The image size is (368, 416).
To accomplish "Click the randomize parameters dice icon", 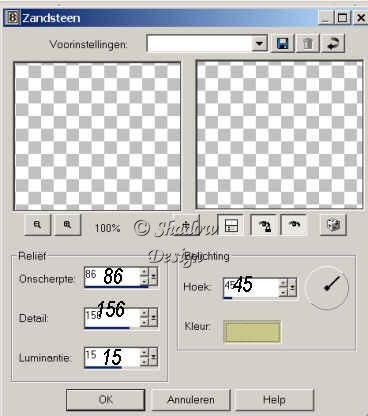I will [333, 225].
